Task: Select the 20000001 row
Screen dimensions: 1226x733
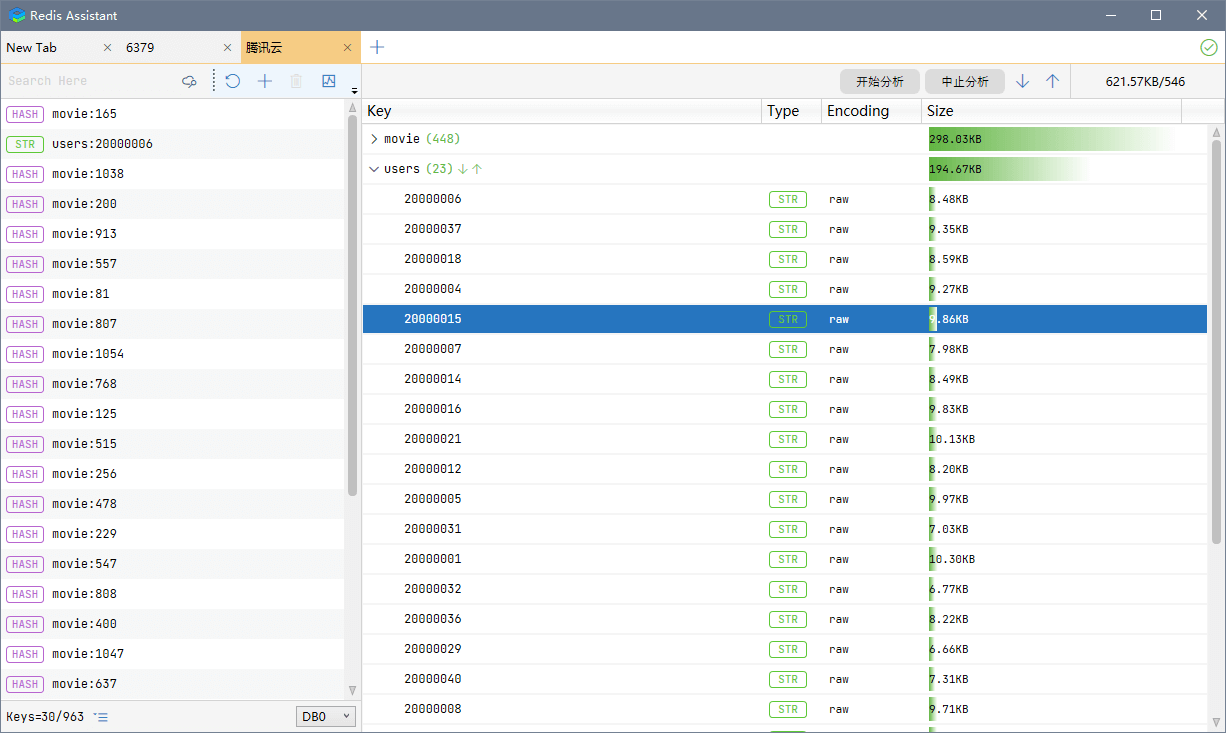Action: point(785,559)
